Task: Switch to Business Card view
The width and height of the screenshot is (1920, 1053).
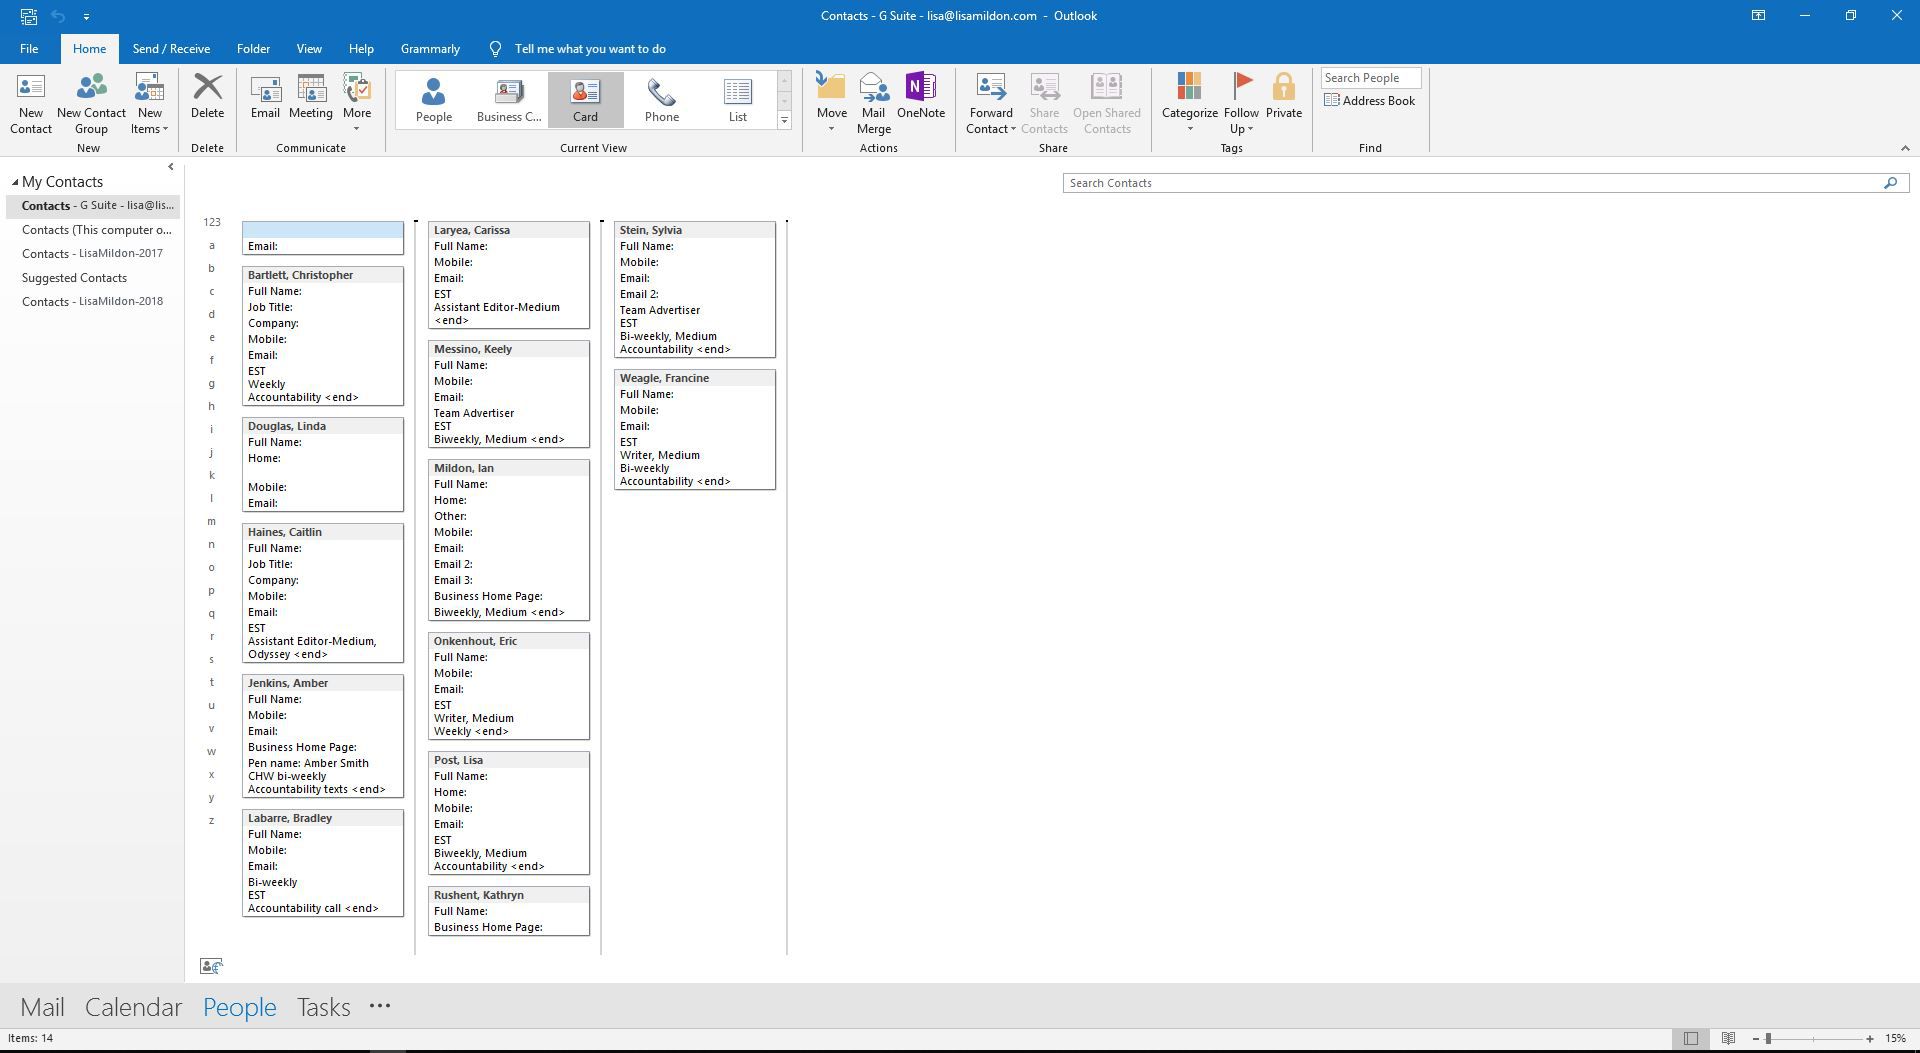Action: [509, 100]
